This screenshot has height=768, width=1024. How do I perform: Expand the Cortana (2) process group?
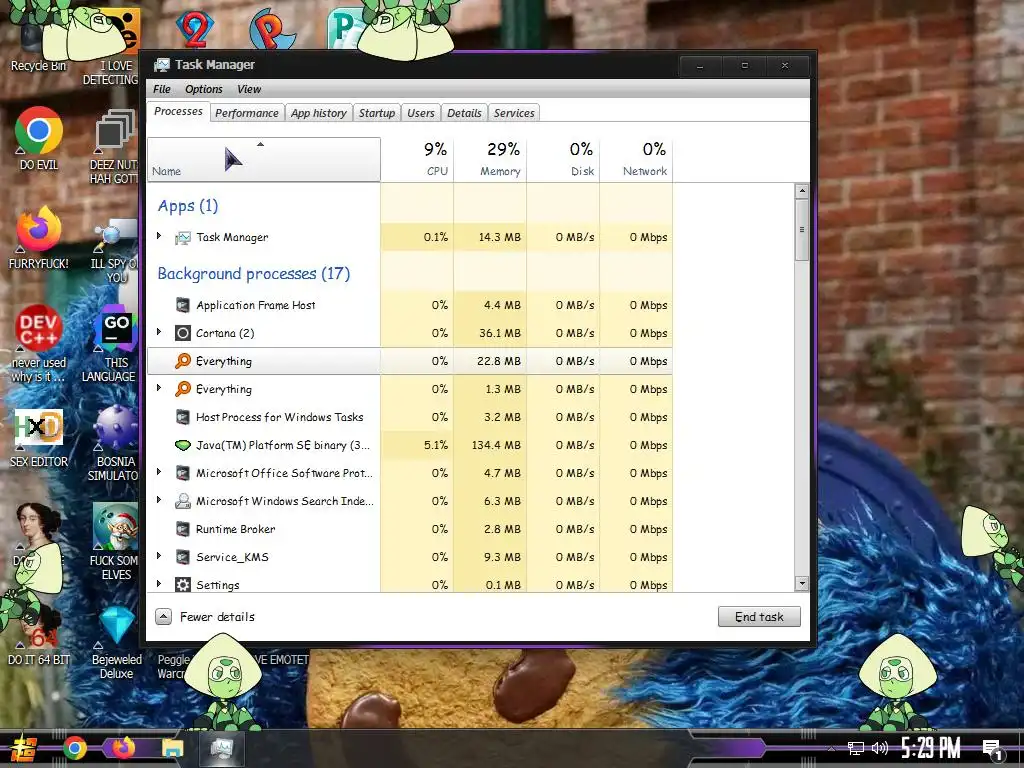click(159, 332)
